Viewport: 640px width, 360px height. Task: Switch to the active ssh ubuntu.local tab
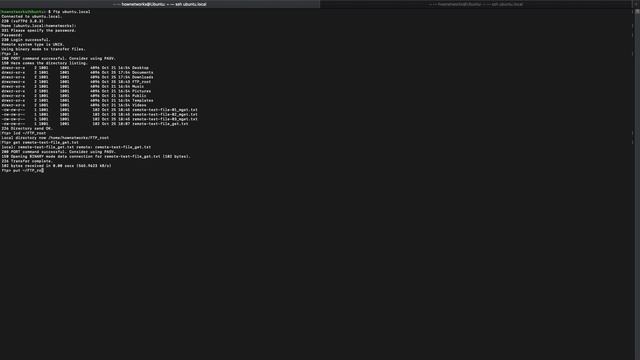pyautogui.click(x=160, y=4)
